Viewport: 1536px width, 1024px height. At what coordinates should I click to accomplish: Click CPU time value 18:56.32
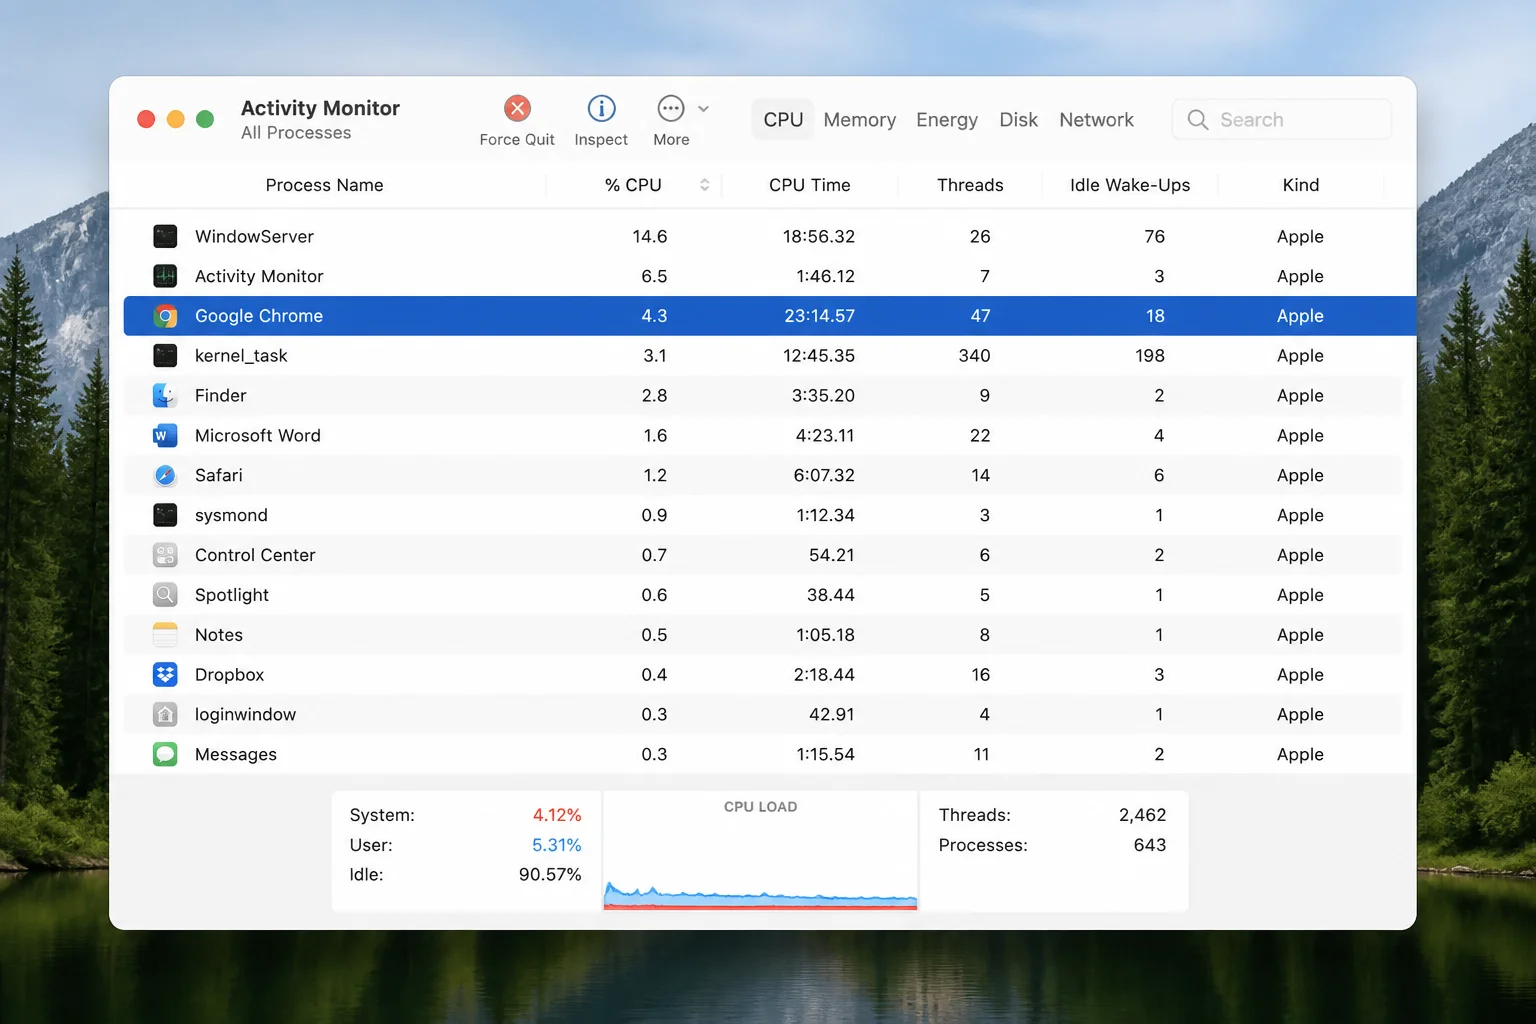coord(819,237)
